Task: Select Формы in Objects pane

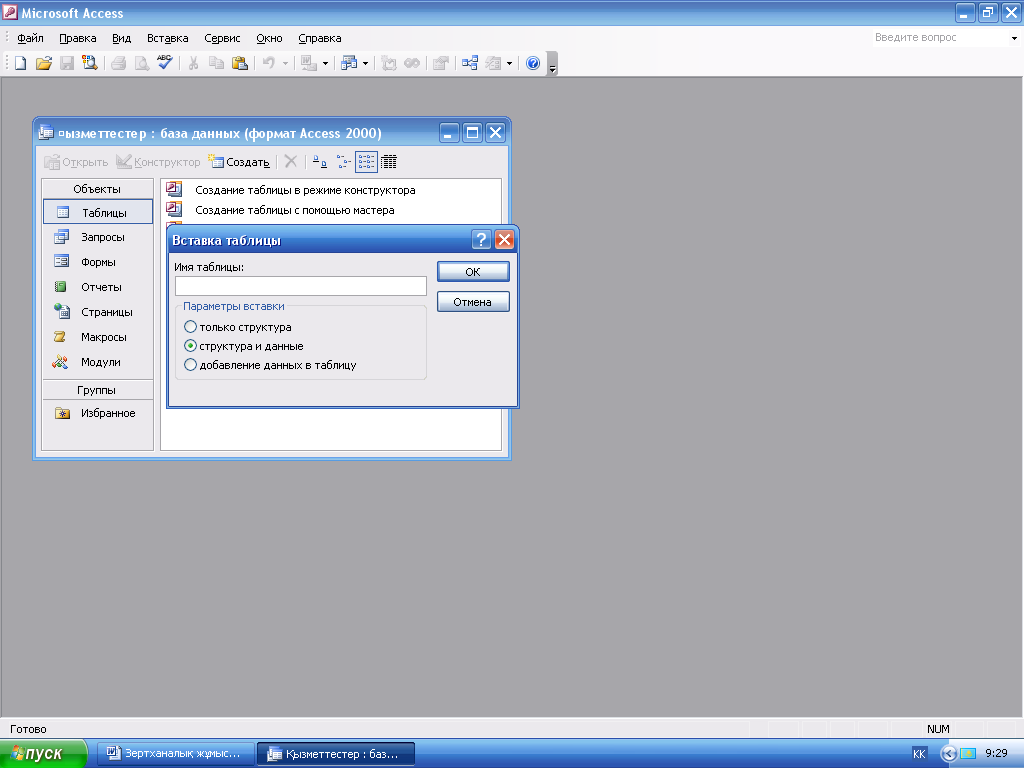Action: click(98, 262)
